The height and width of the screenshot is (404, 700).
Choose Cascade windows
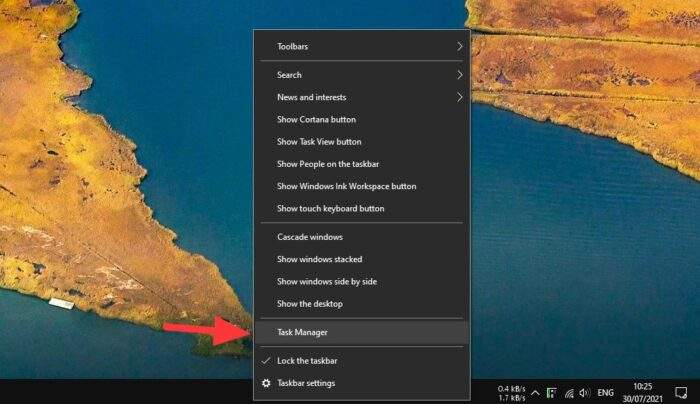362,237
